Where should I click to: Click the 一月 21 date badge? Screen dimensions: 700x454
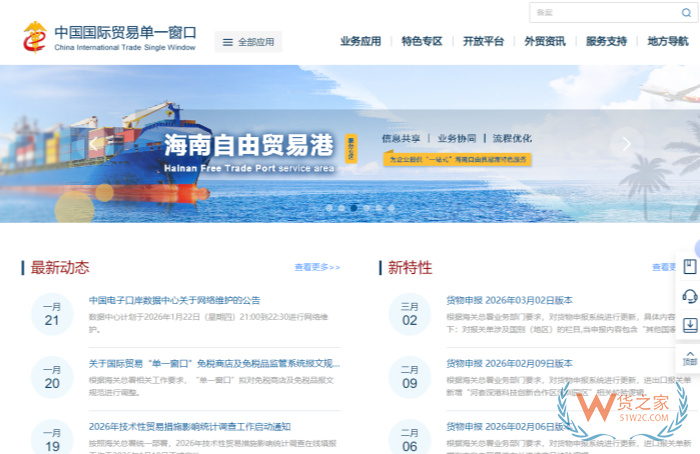[52, 314]
